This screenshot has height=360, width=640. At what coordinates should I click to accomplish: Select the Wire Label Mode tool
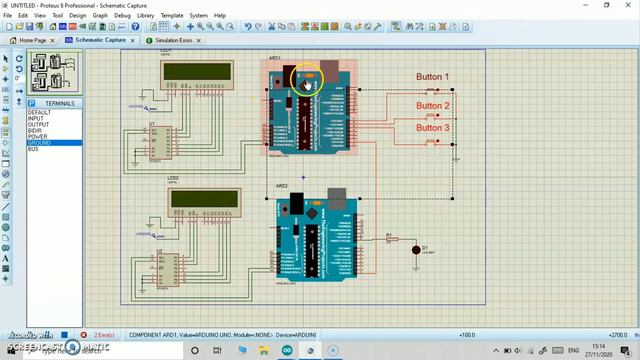6,89
